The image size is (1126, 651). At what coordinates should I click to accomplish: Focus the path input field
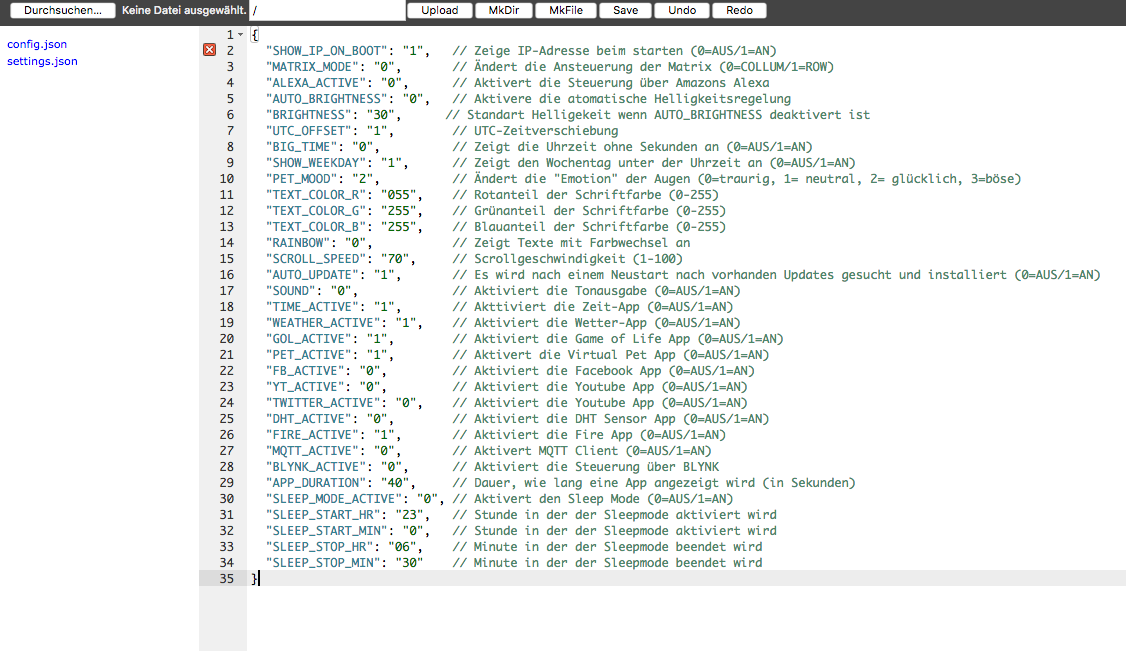[x=326, y=10]
